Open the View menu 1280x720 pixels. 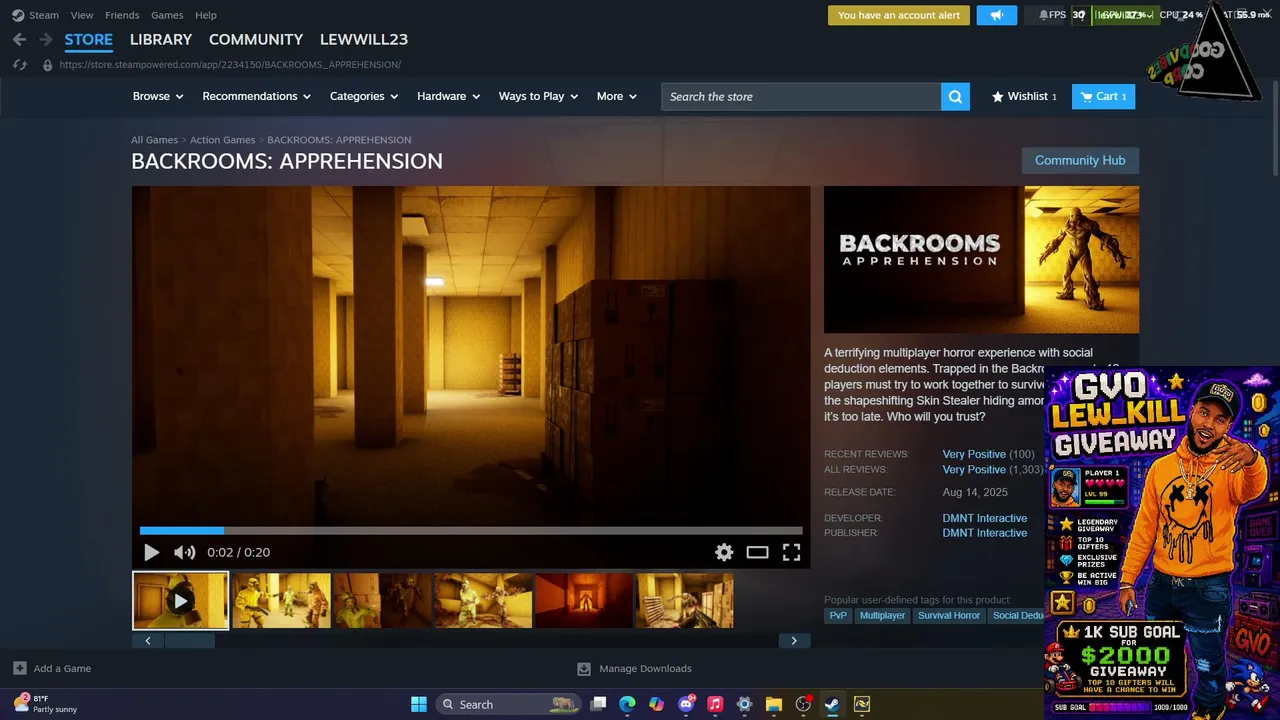tap(82, 15)
